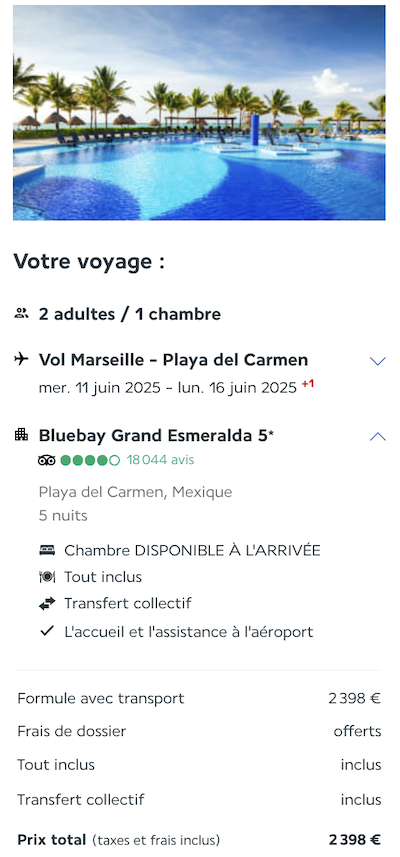Click the Prix total 2 398 € amount
The width and height of the screenshot is (400, 857).
pos(355,840)
